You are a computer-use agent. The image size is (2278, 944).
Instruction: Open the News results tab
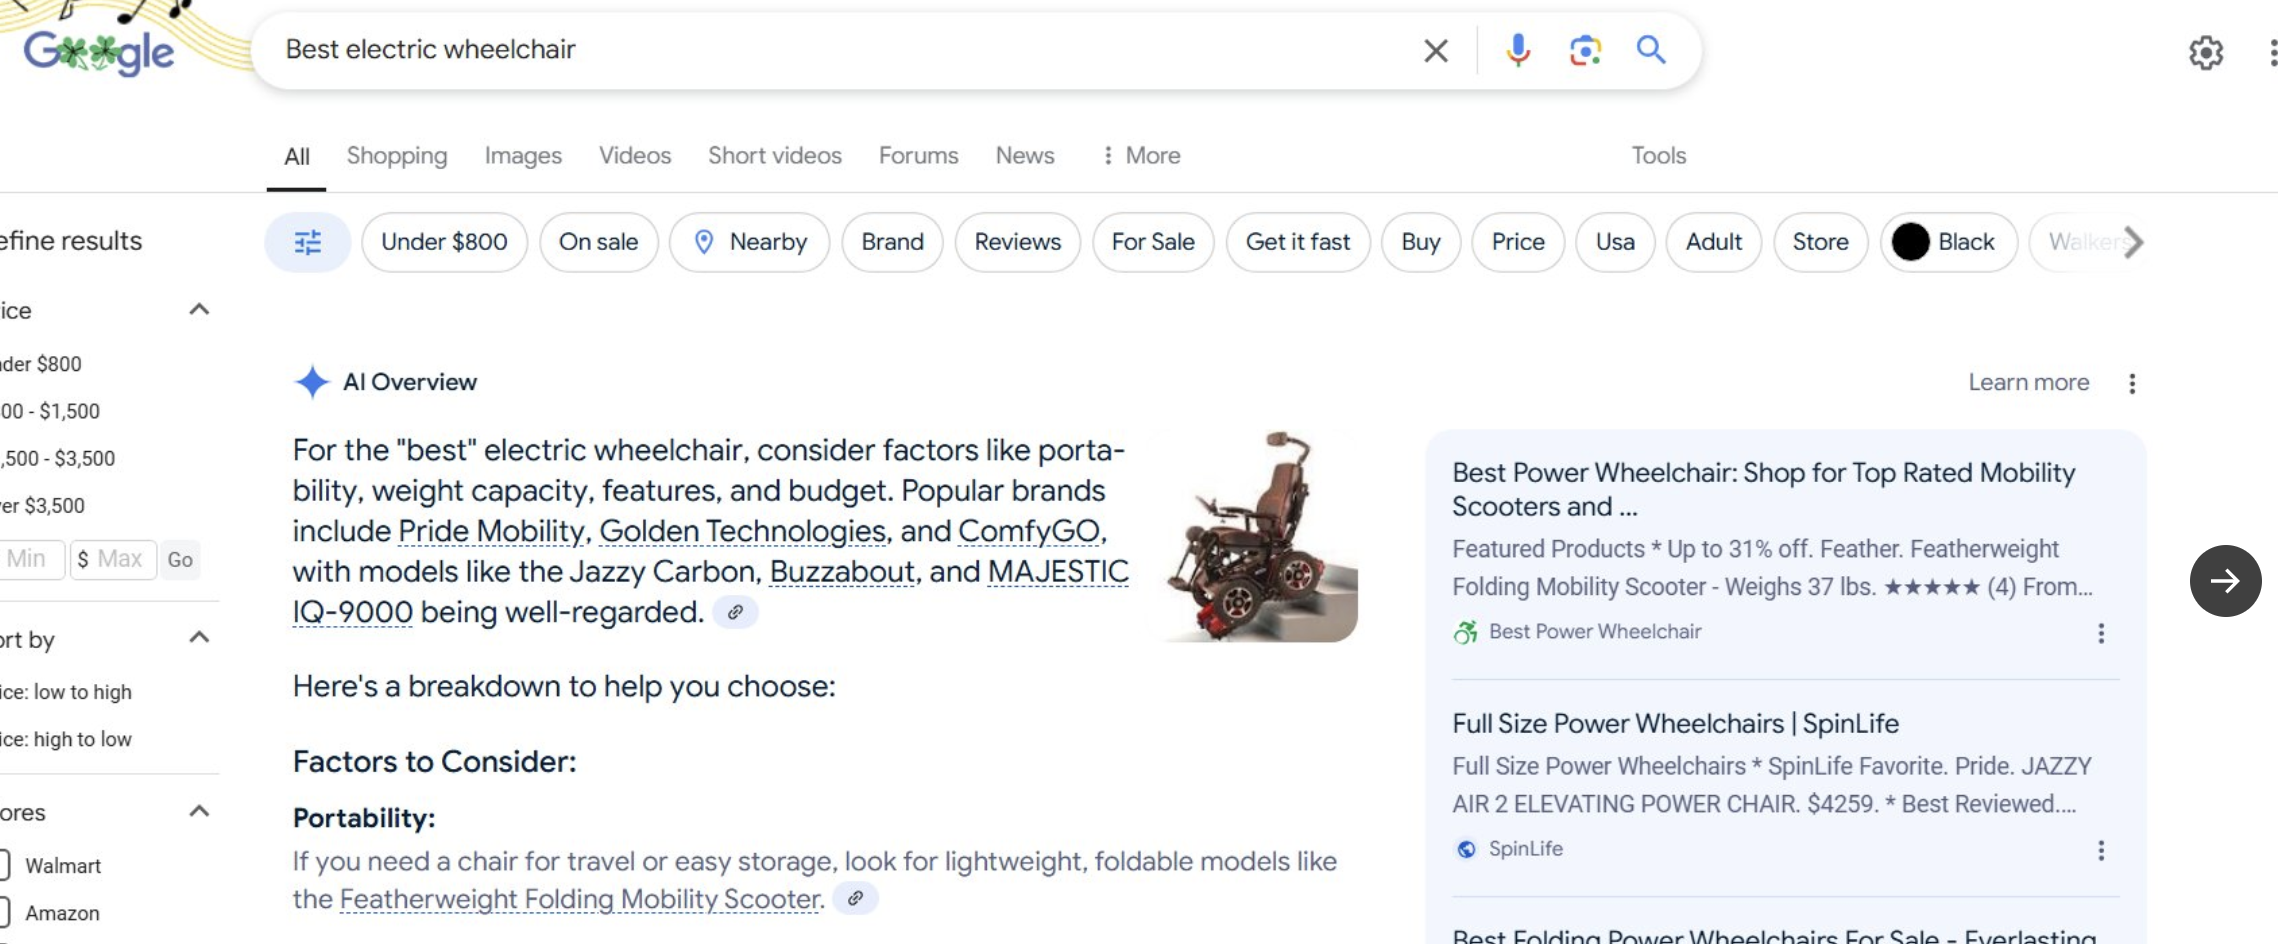coord(1024,156)
